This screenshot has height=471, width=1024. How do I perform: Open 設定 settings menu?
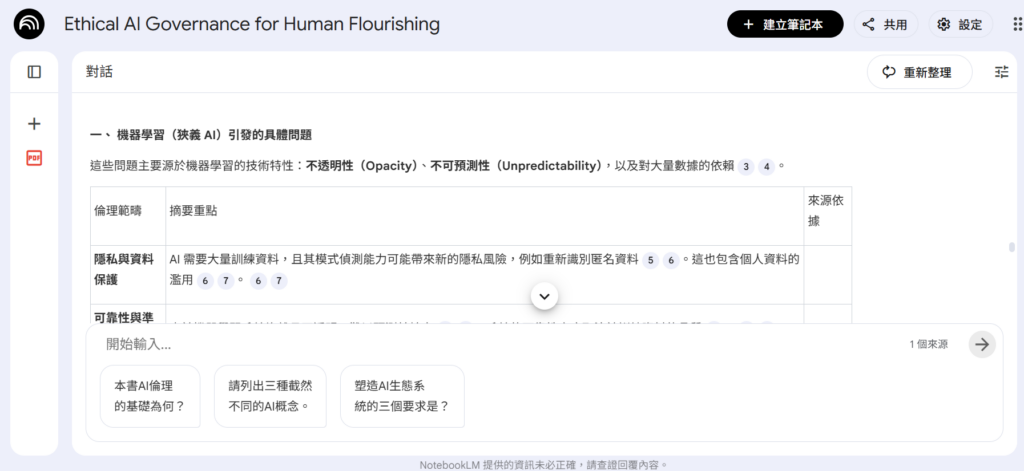pyautogui.click(x=960, y=24)
